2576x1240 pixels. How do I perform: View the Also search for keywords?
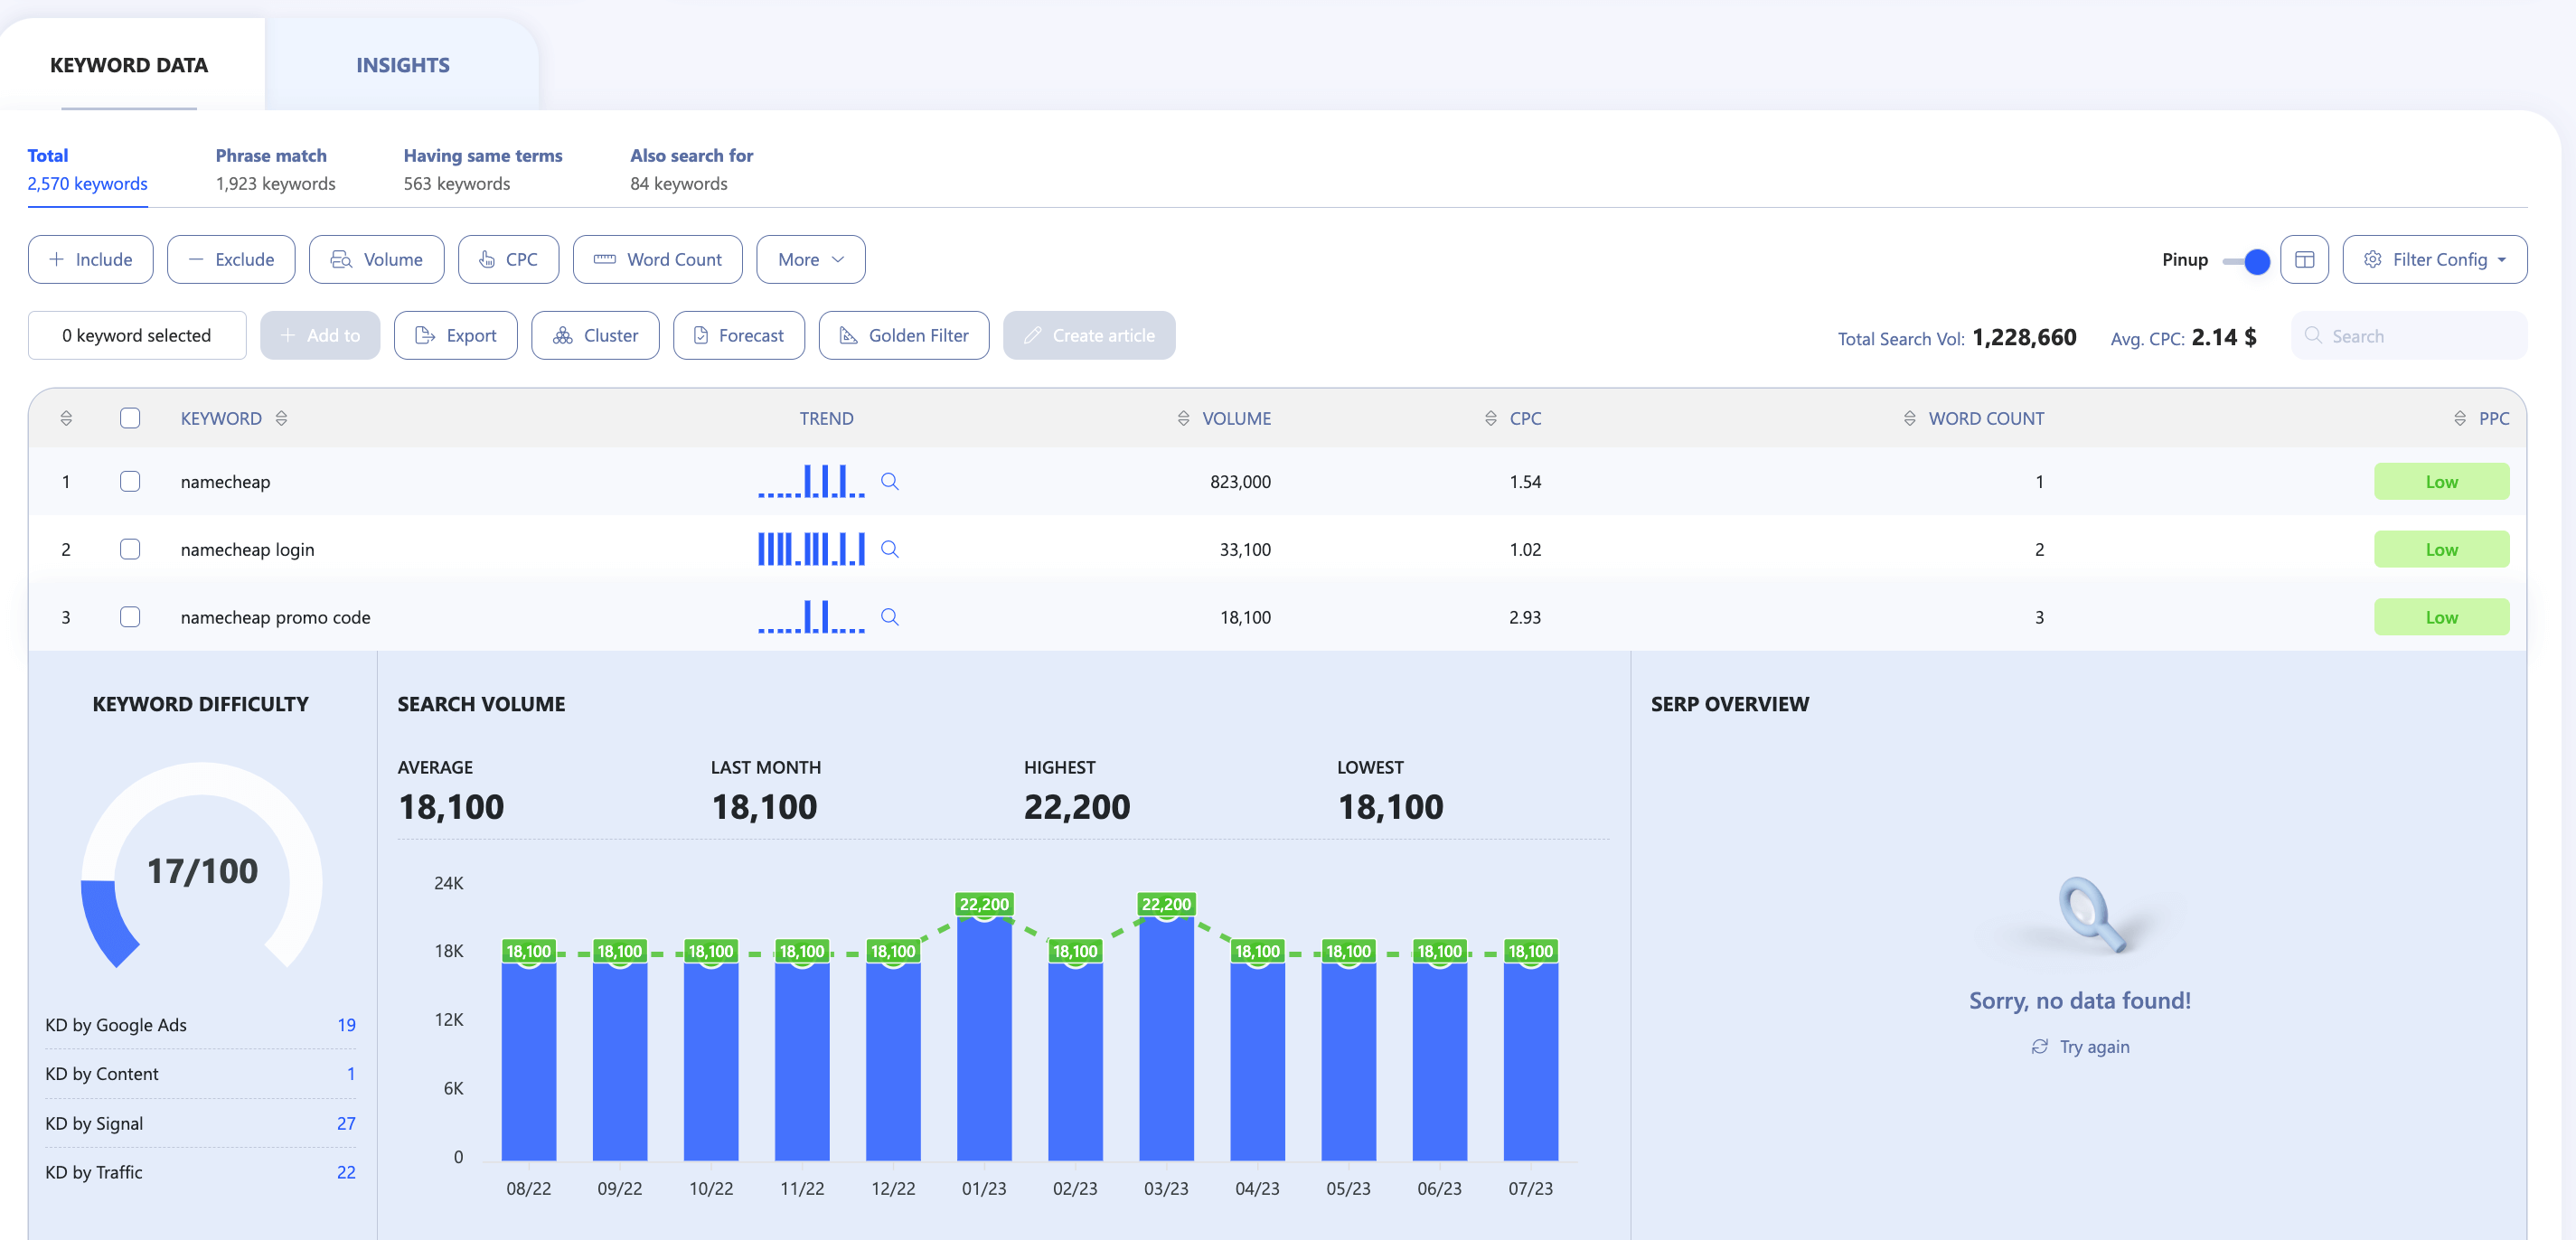[x=691, y=169]
